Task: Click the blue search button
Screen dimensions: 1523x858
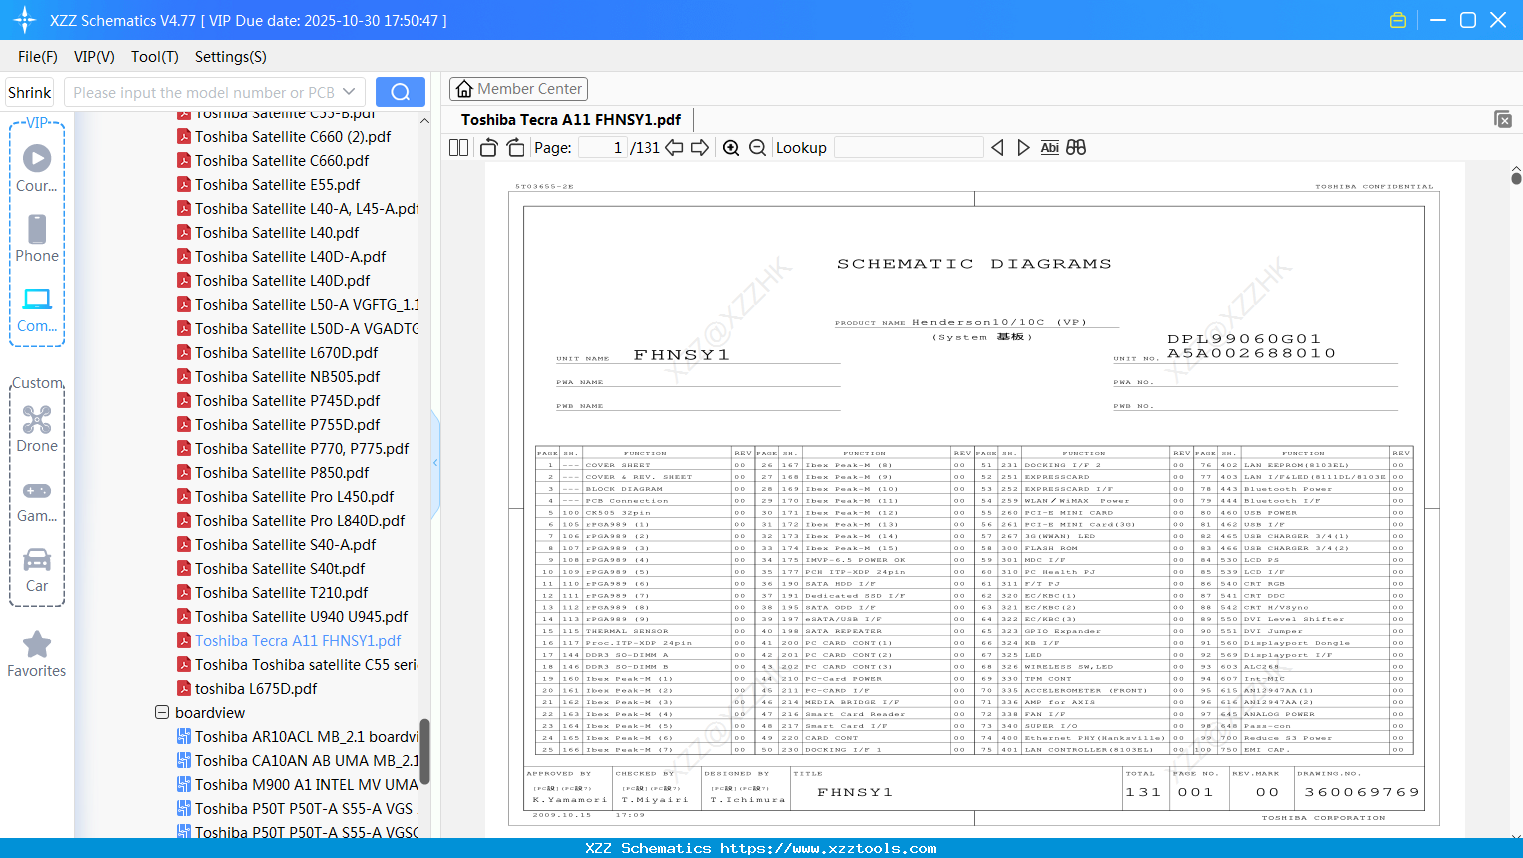Action: point(400,92)
